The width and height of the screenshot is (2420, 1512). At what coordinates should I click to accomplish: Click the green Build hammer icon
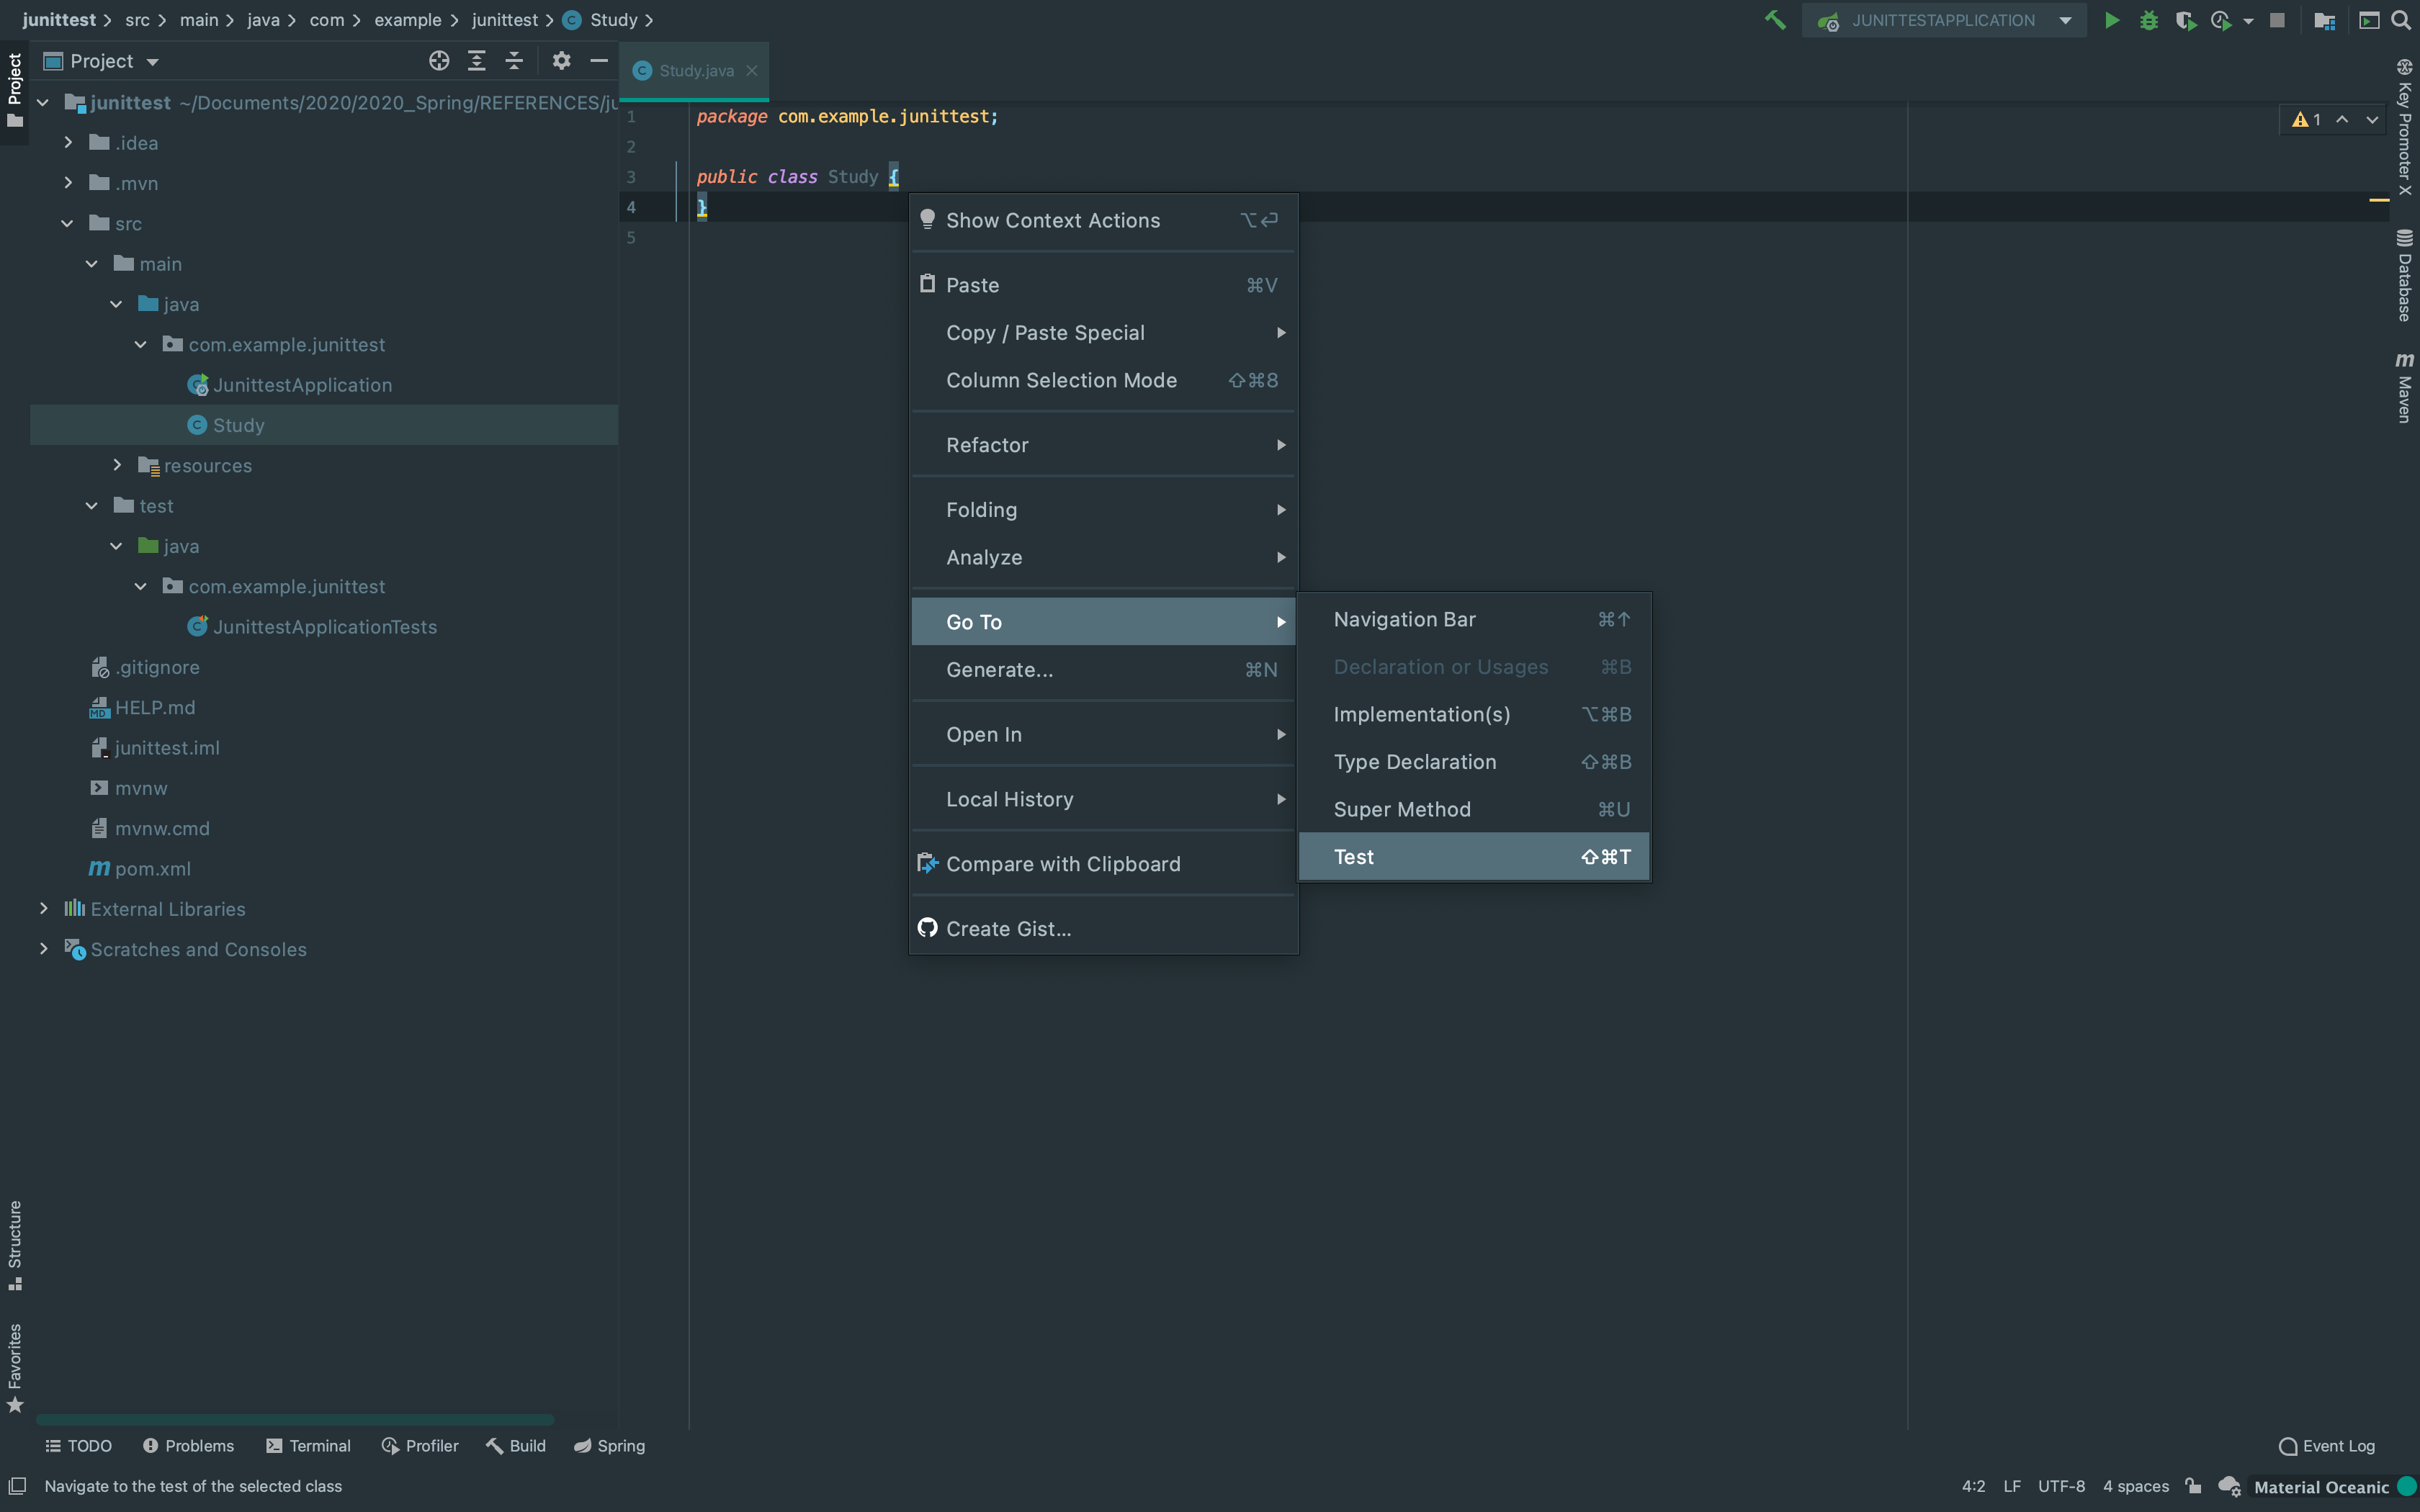[1775, 20]
